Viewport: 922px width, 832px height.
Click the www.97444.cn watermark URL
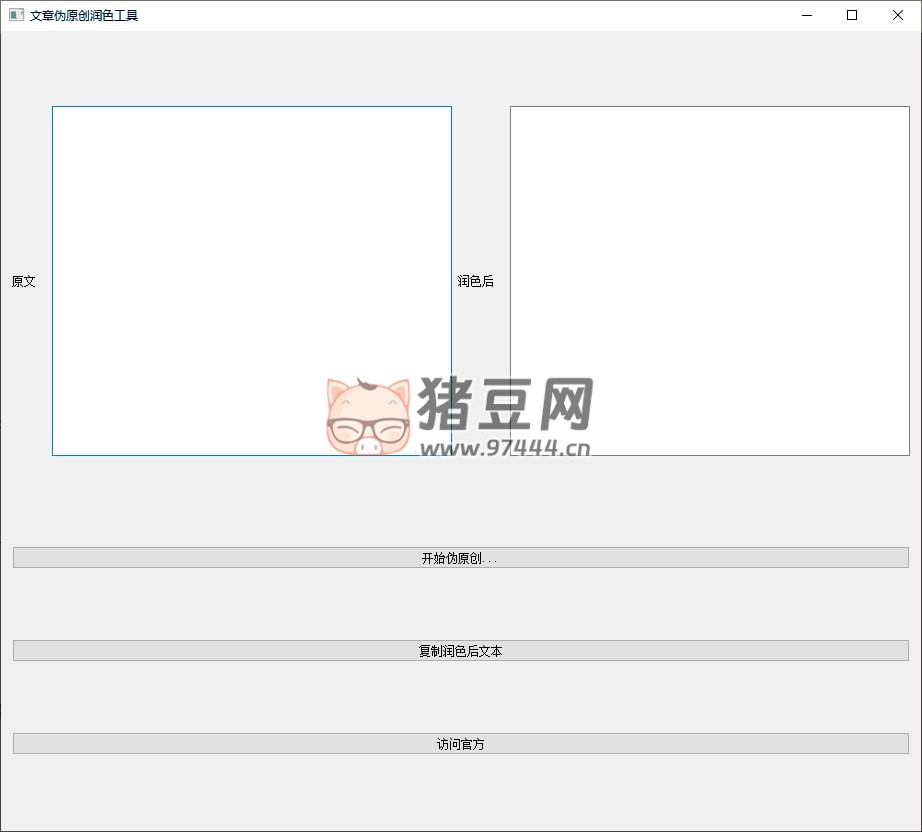pyautogui.click(x=505, y=448)
